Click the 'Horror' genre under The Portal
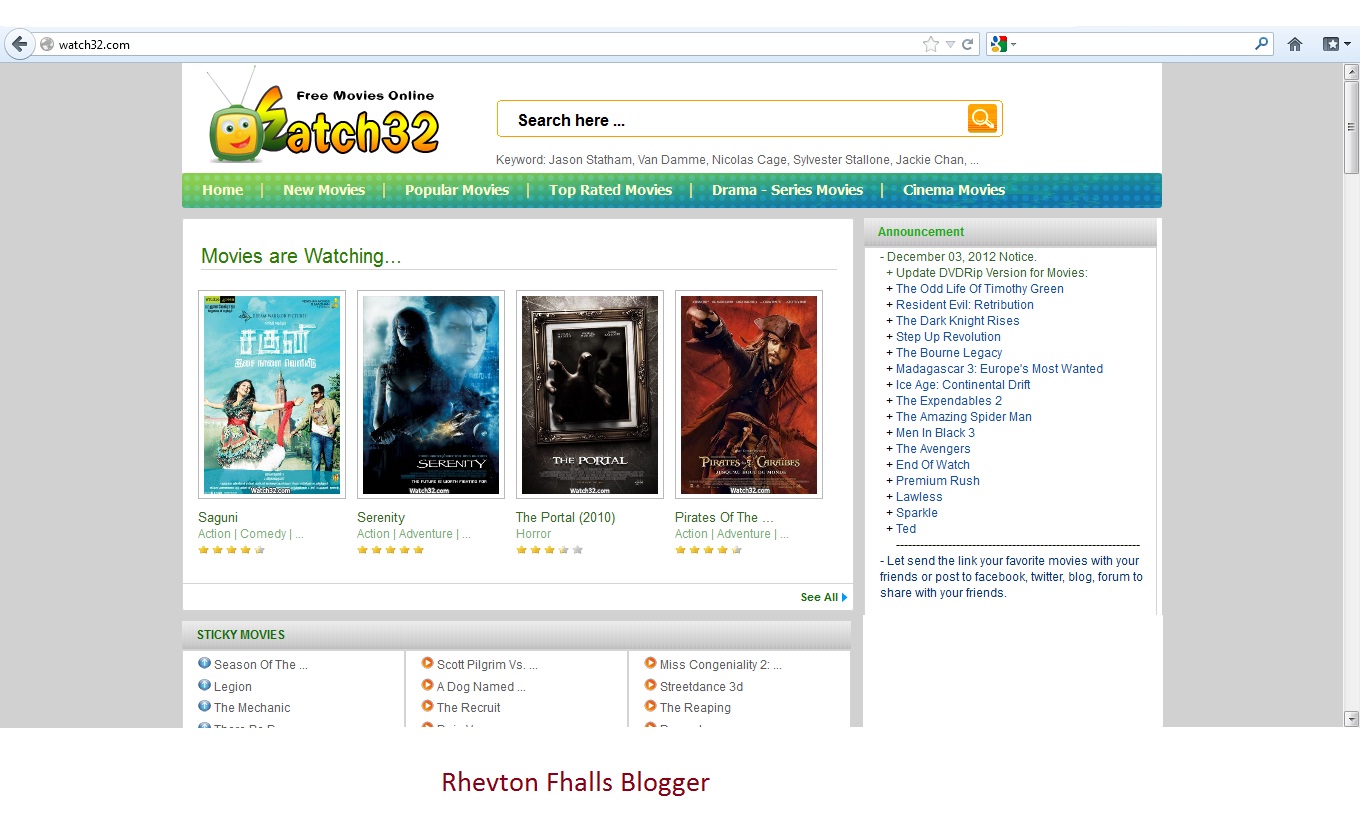Image resolution: width=1360 pixels, height=815 pixels. pyautogui.click(x=533, y=534)
